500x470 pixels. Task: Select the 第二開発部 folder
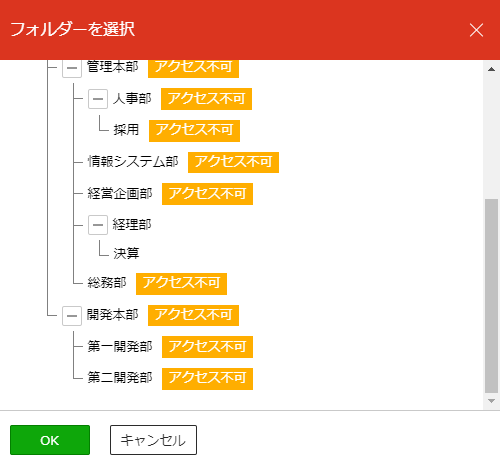[x=120, y=378]
